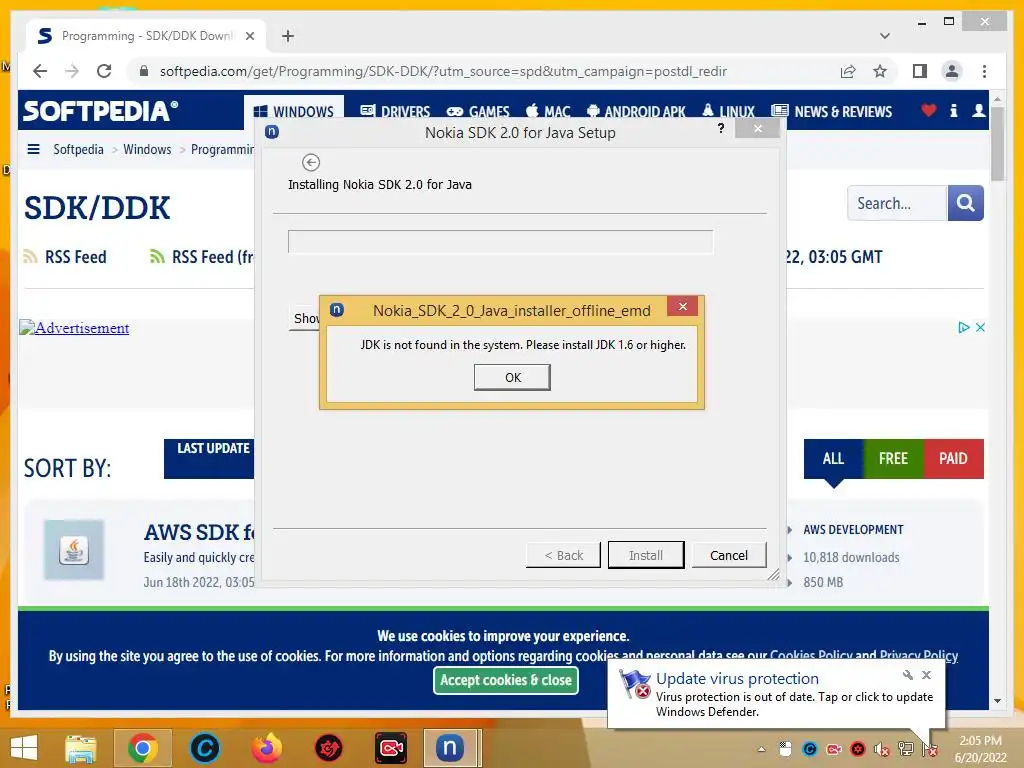Image resolution: width=1024 pixels, height=768 pixels.
Task: Click the orange RSS feed icon
Action: pyautogui.click(x=30, y=257)
